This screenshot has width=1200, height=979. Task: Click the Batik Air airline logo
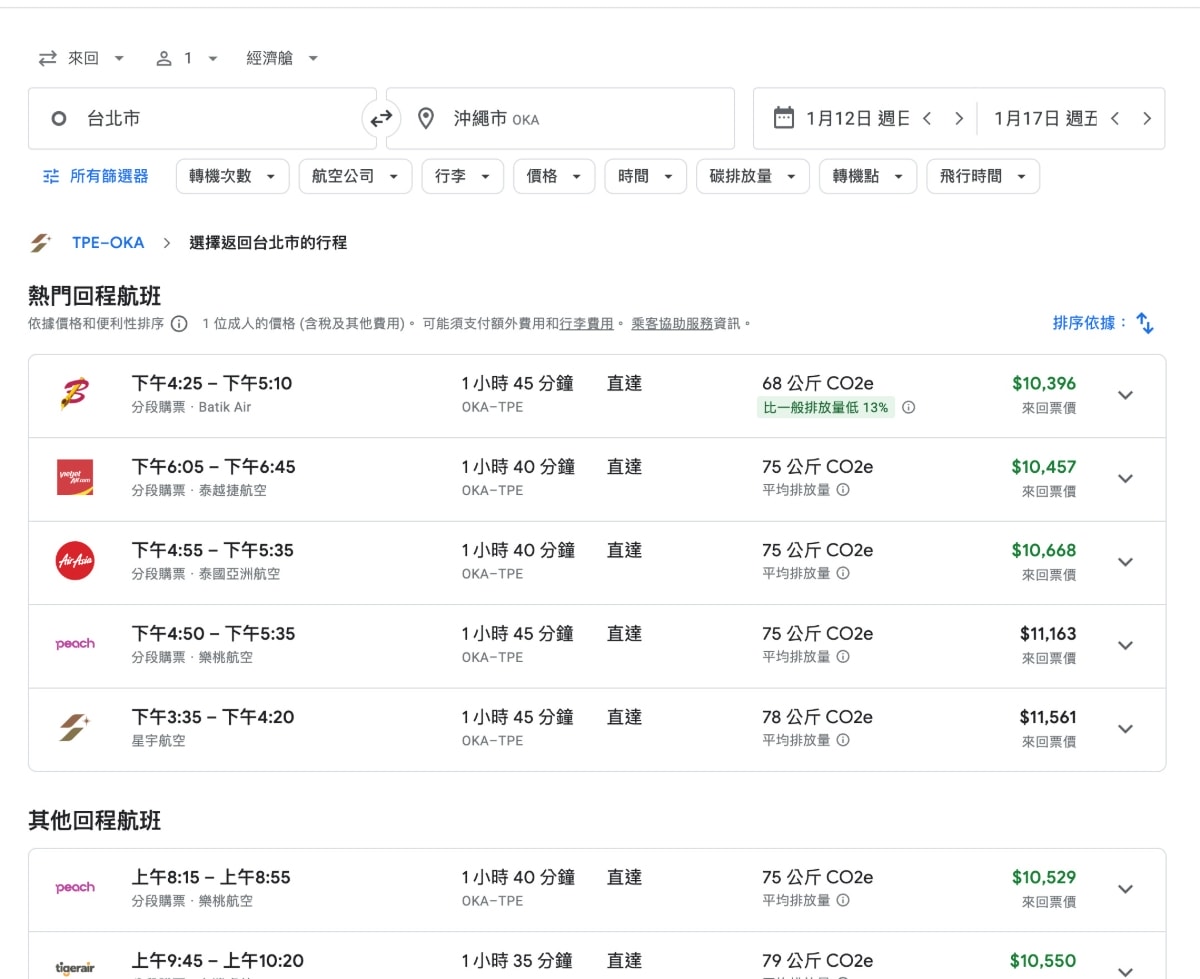[x=75, y=395]
